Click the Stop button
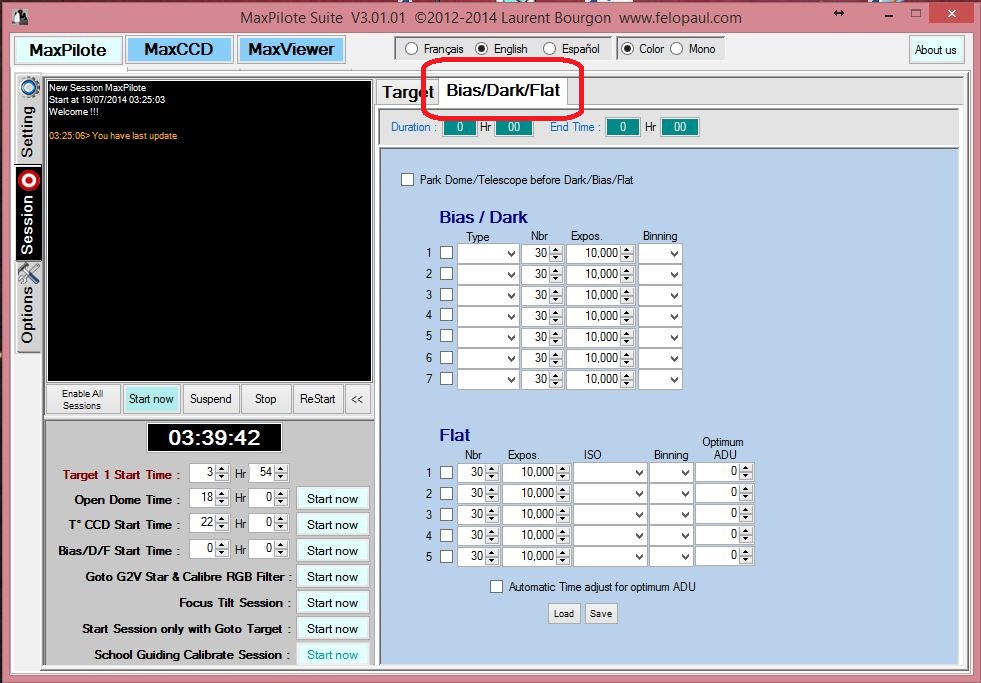This screenshot has width=981, height=683. [265, 399]
